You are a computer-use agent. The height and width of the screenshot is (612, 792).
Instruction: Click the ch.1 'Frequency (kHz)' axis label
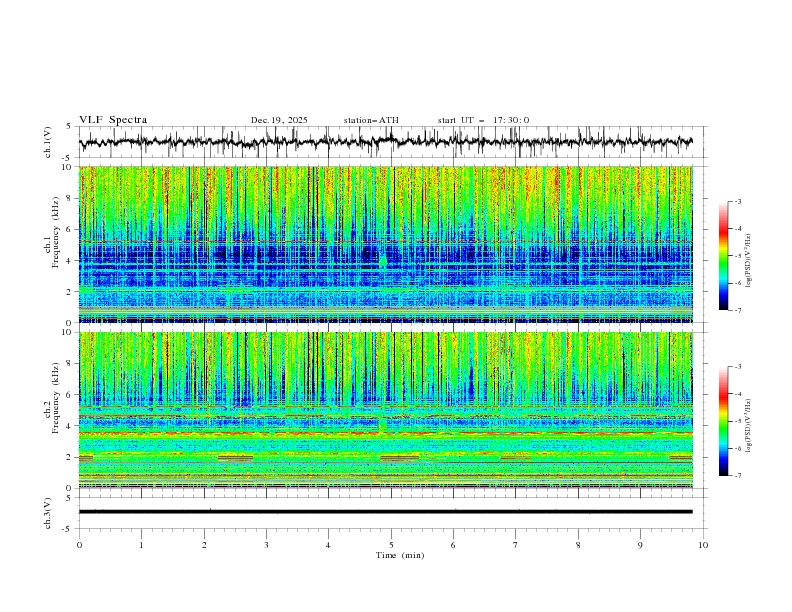coord(55,232)
